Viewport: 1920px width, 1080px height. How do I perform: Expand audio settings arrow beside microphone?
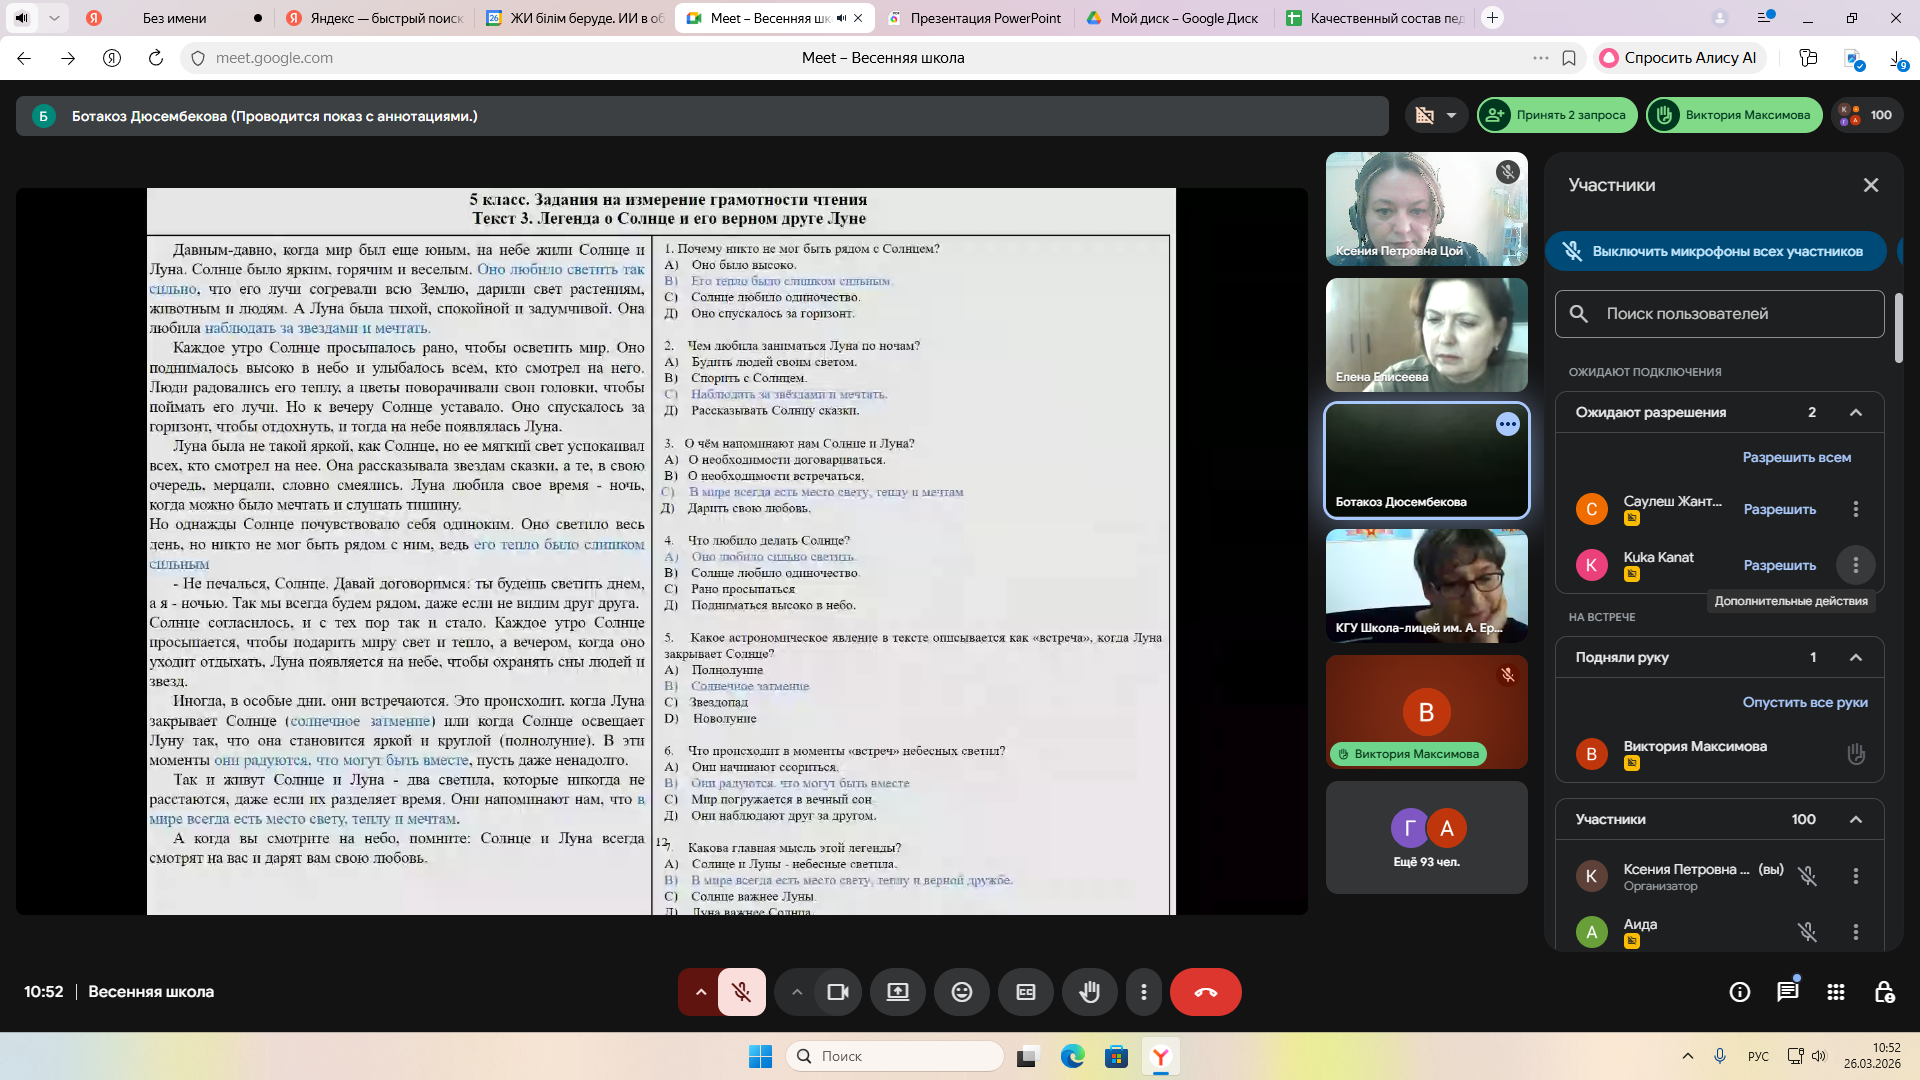point(700,992)
